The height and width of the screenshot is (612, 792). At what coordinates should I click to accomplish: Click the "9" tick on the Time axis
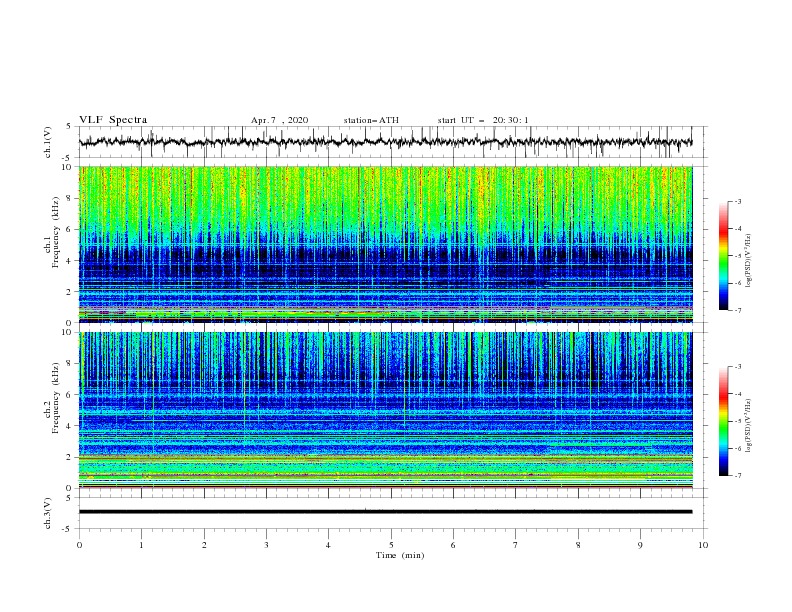(x=640, y=545)
